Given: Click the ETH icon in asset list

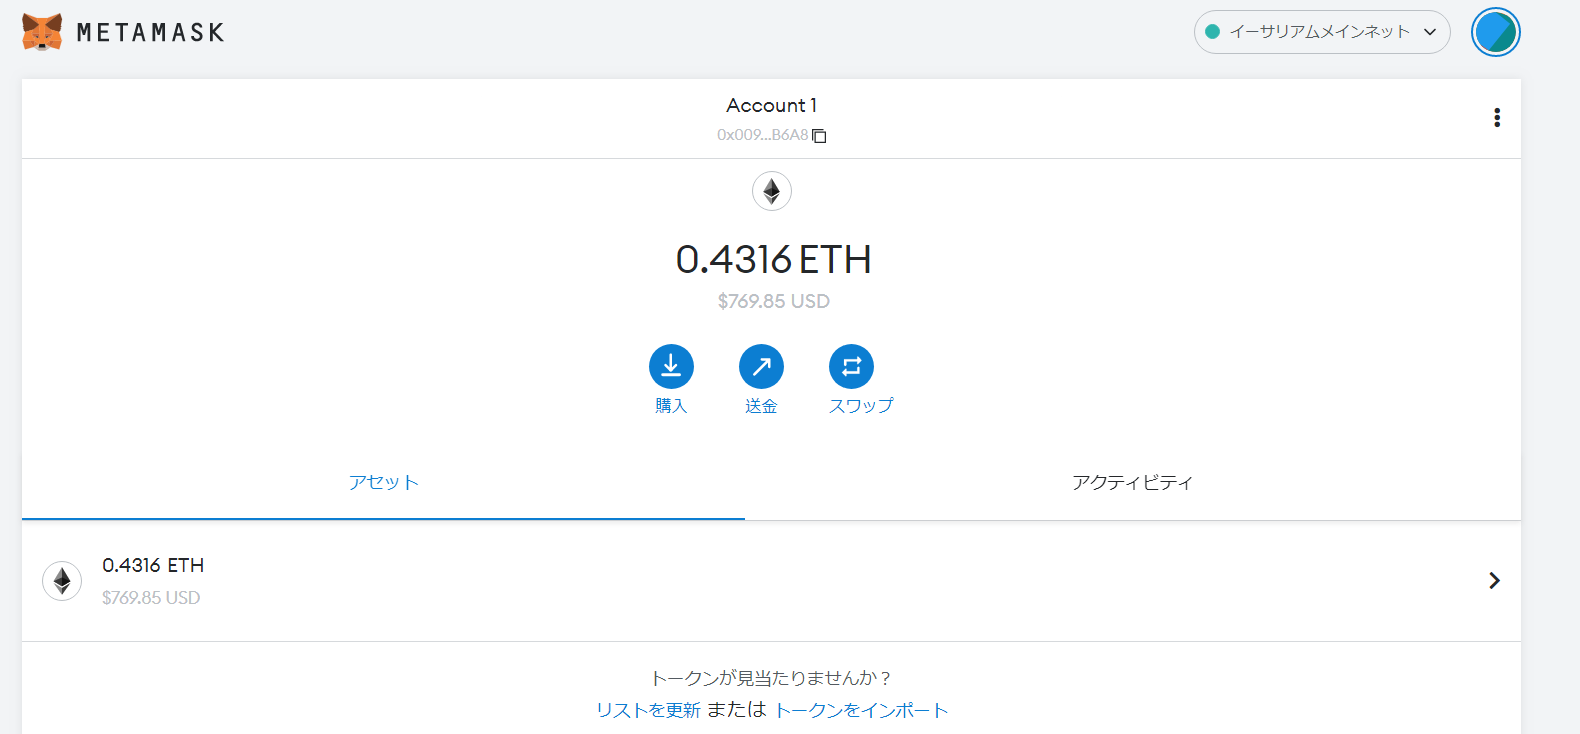Looking at the screenshot, I should [62, 581].
